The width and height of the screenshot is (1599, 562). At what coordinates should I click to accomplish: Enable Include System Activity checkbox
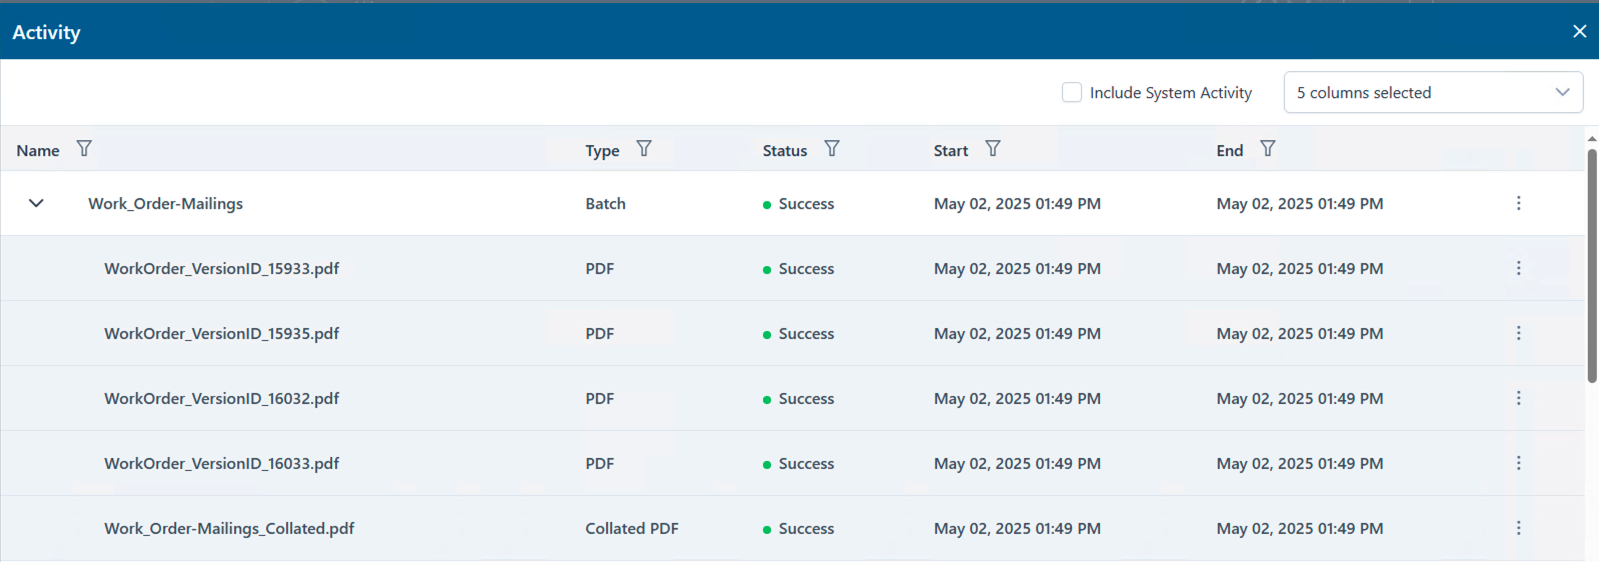[x=1072, y=92]
